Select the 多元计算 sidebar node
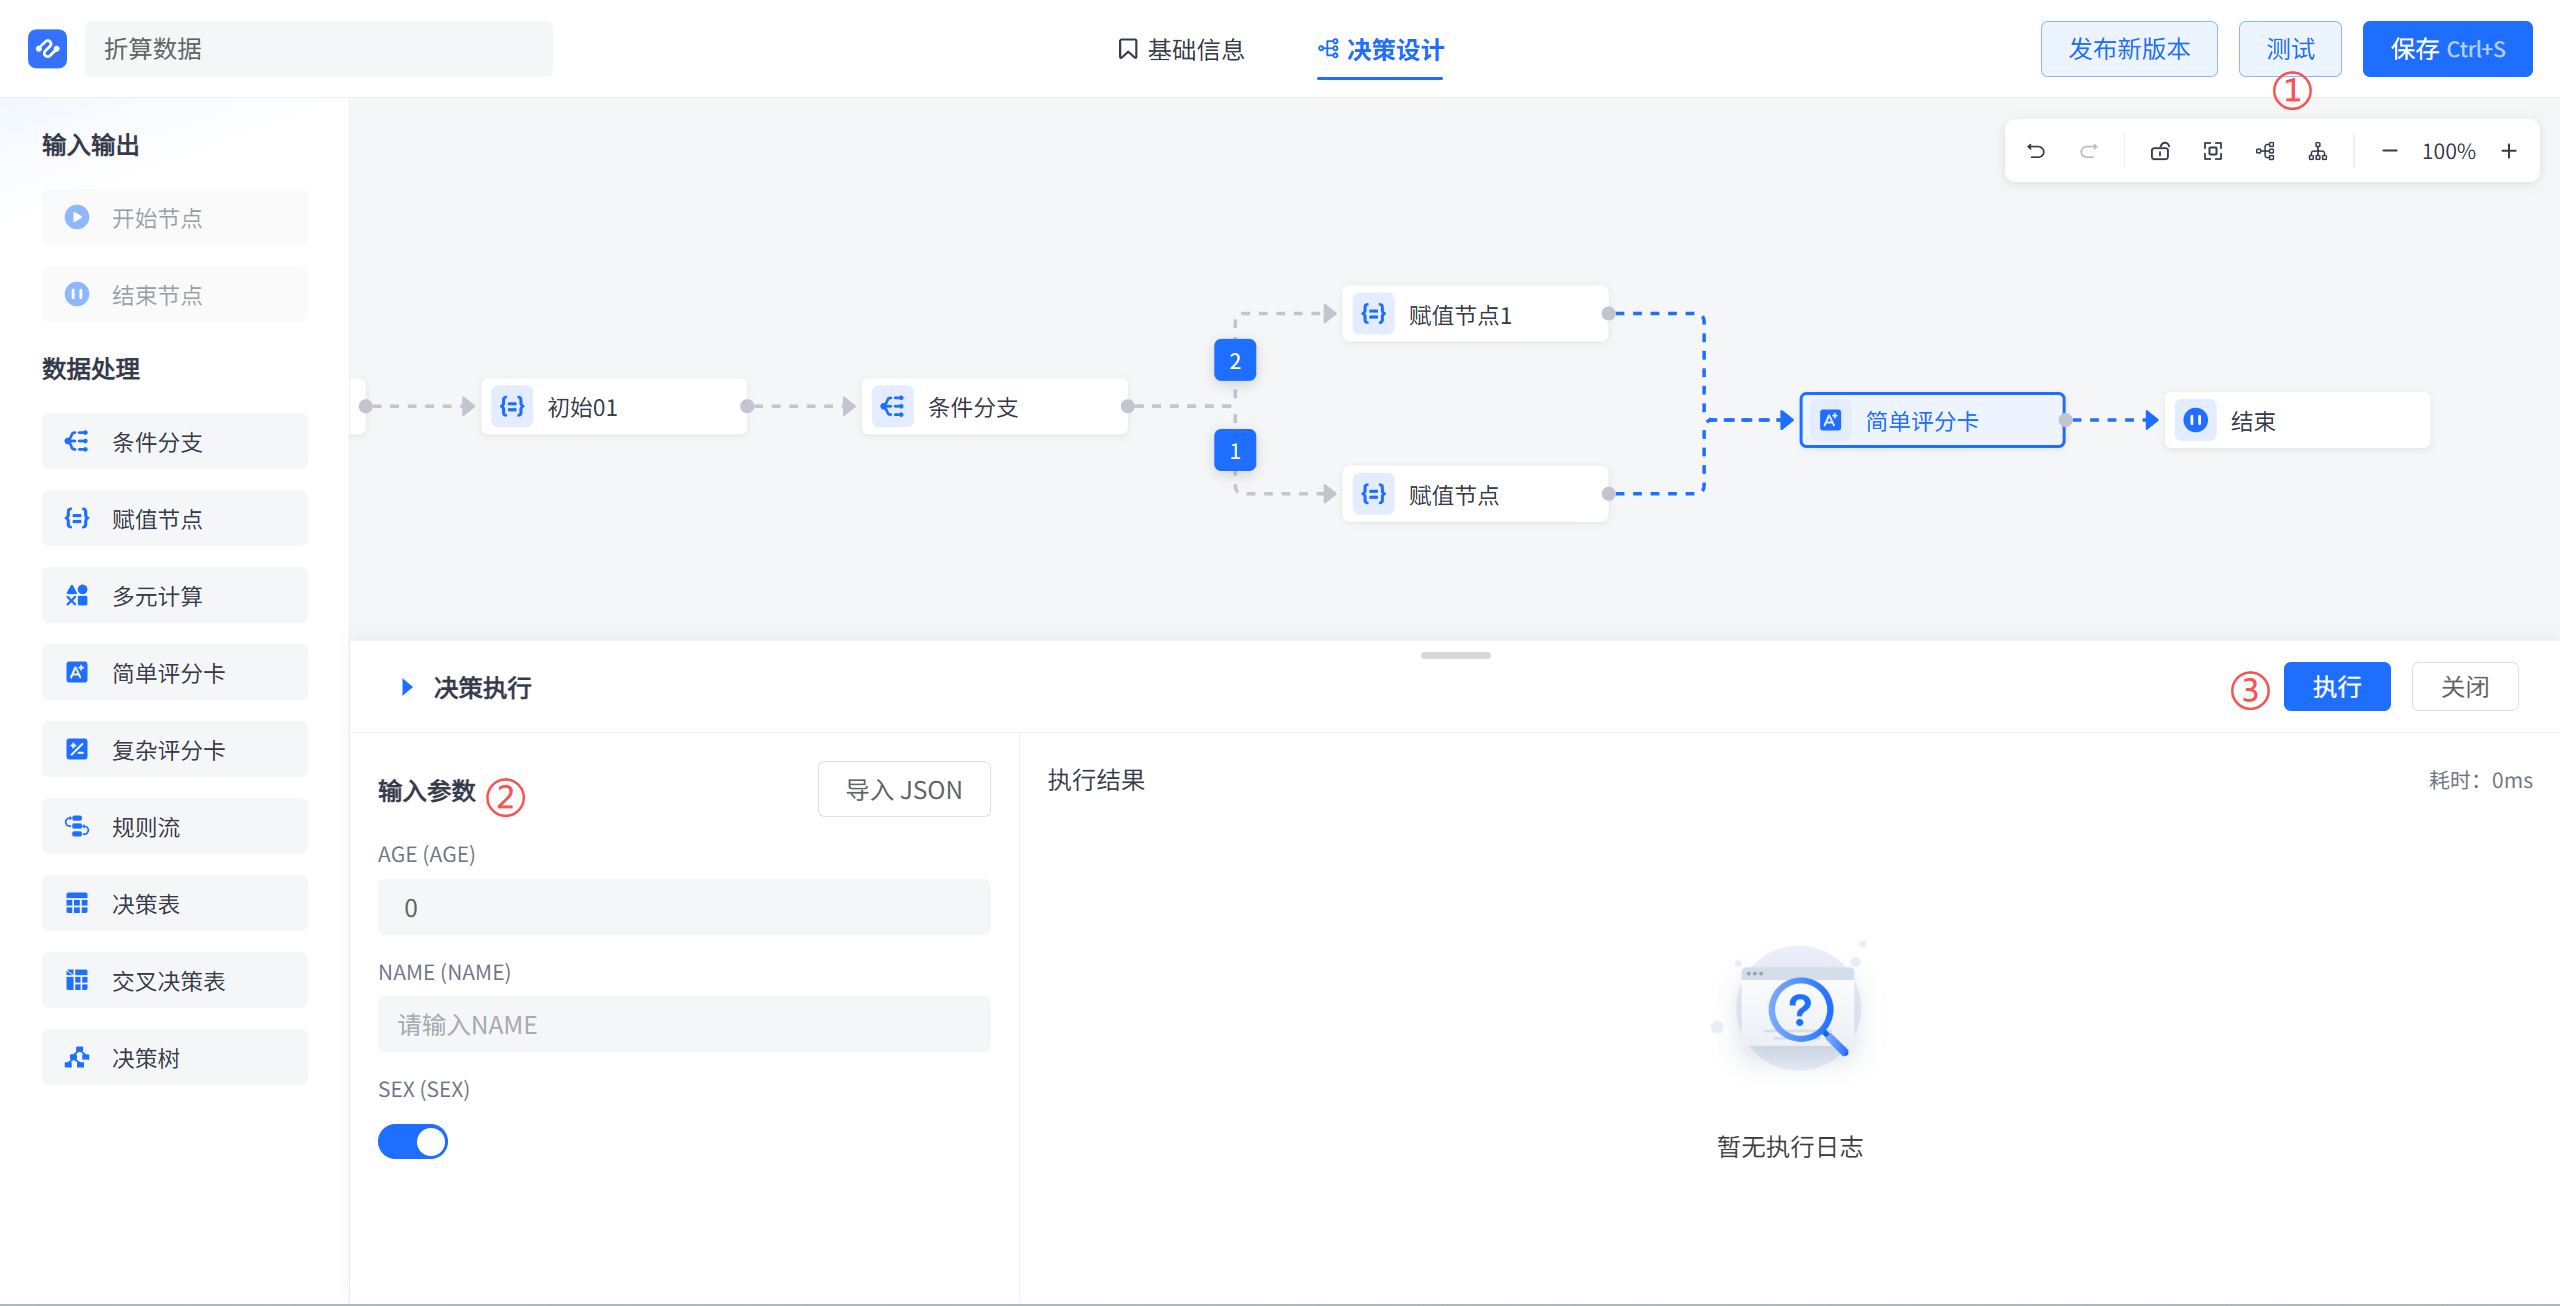The height and width of the screenshot is (1306, 2560). point(175,595)
